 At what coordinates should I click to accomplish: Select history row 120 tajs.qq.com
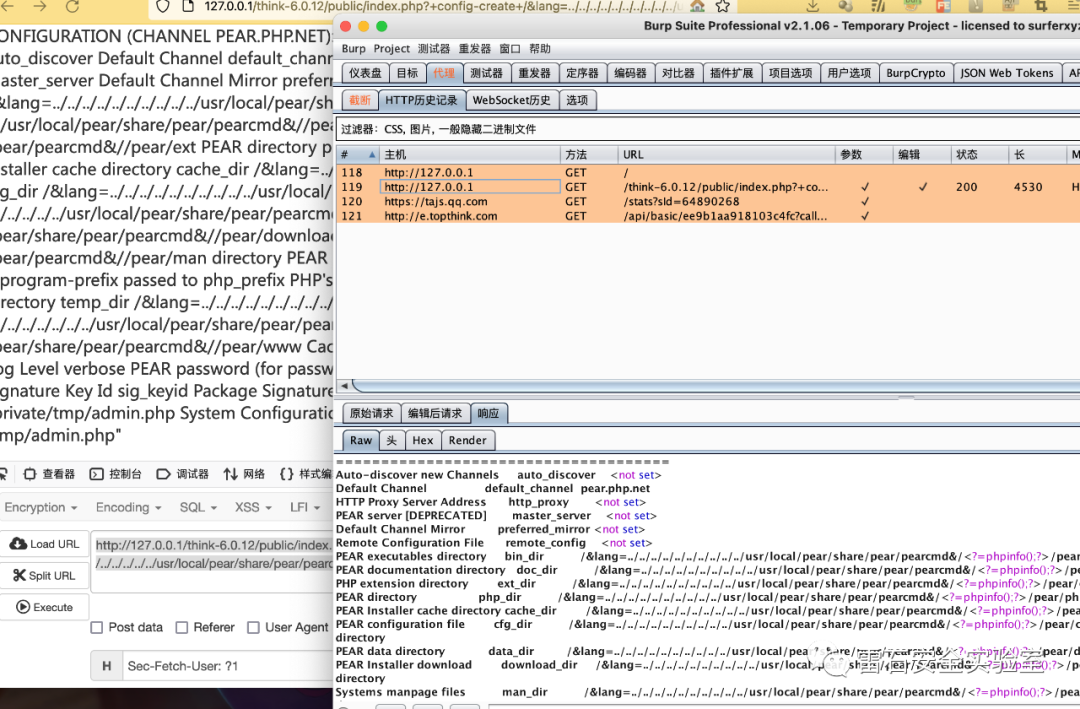[x=708, y=201]
